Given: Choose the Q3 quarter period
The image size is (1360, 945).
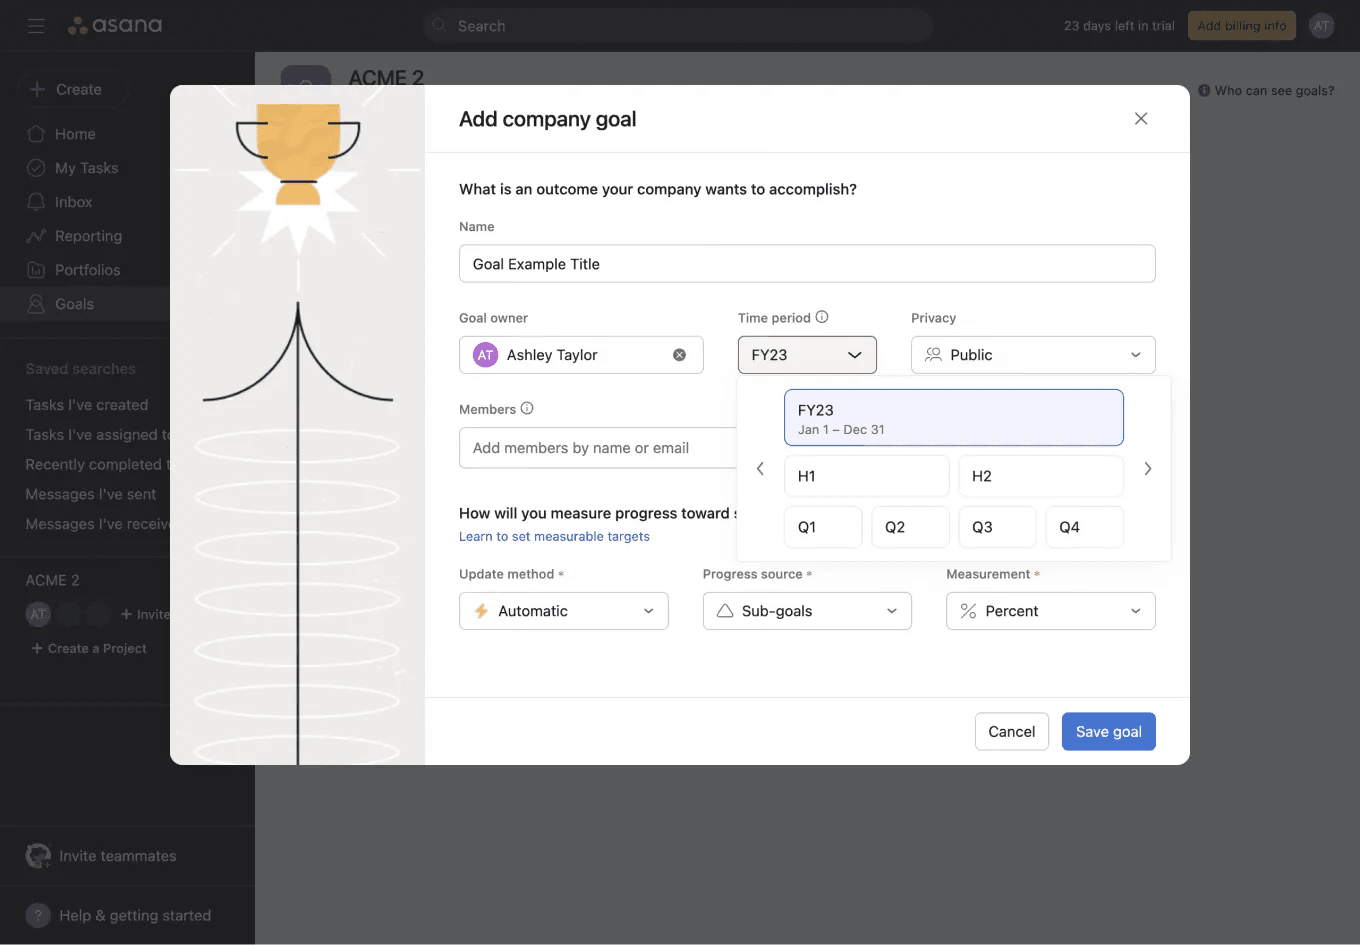Looking at the screenshot, I should tap(996, 527).
